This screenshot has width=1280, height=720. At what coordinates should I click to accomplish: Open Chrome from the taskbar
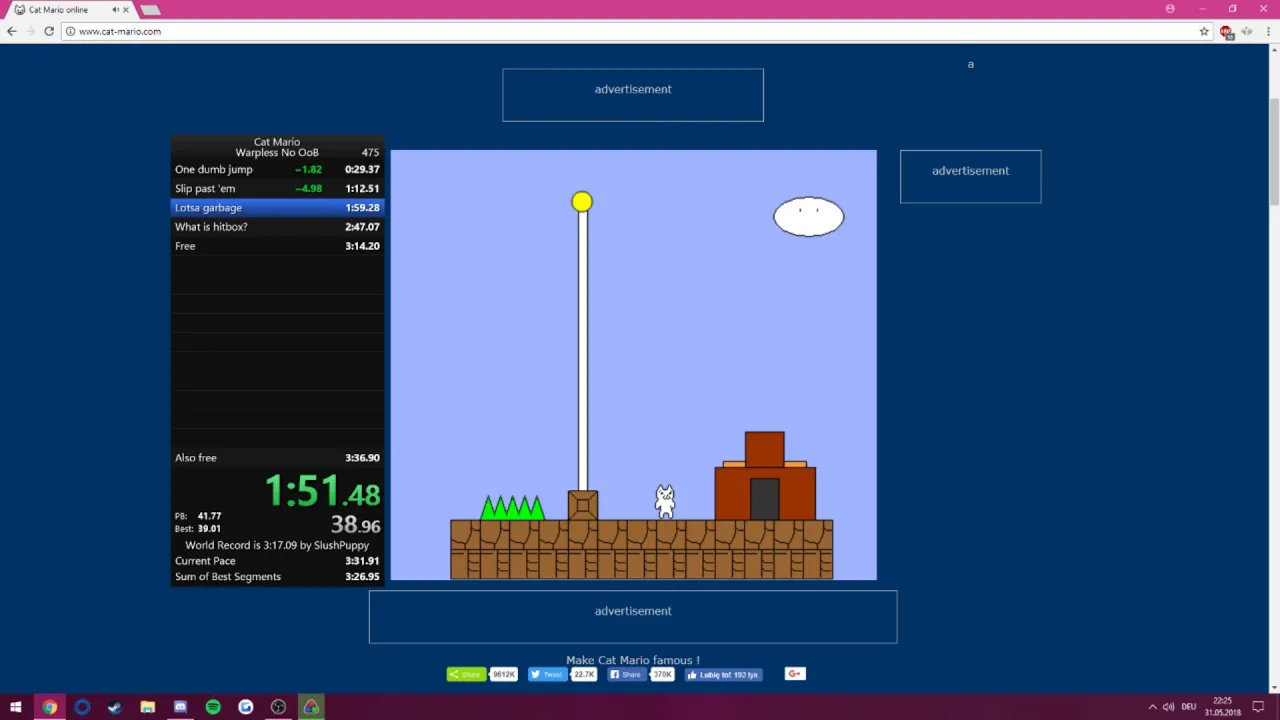click(49, 707)
